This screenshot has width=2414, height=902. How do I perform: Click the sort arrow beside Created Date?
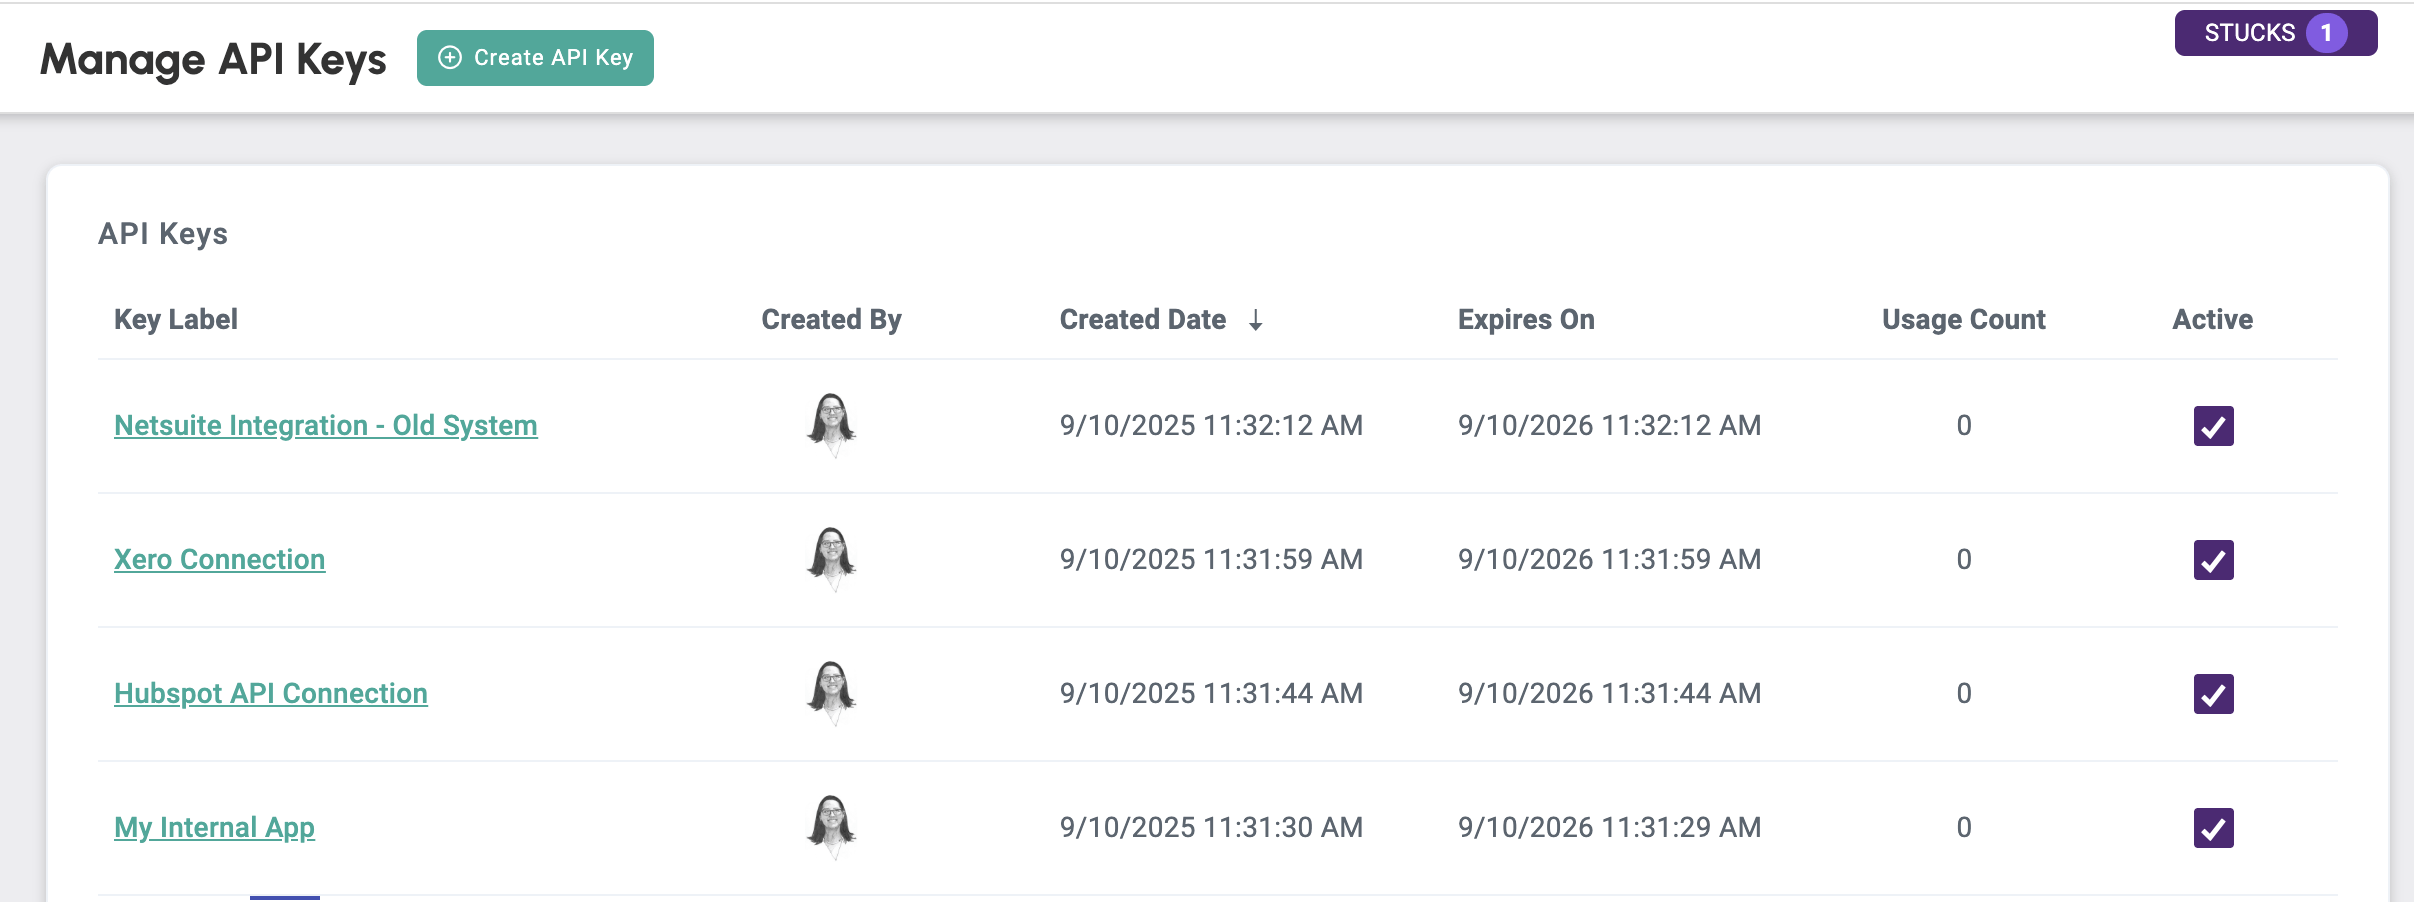pyautogui.click(x=1256, y=320)
